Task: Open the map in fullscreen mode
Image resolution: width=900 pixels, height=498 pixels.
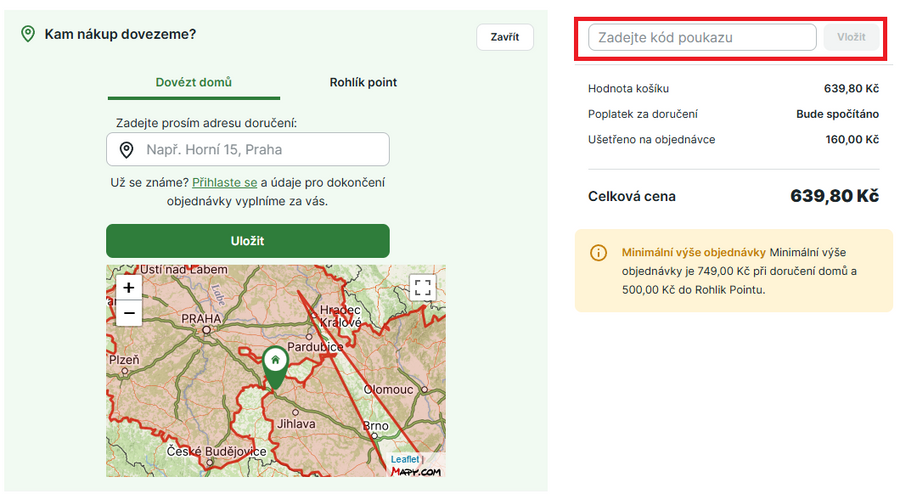Action: point(423,287)
